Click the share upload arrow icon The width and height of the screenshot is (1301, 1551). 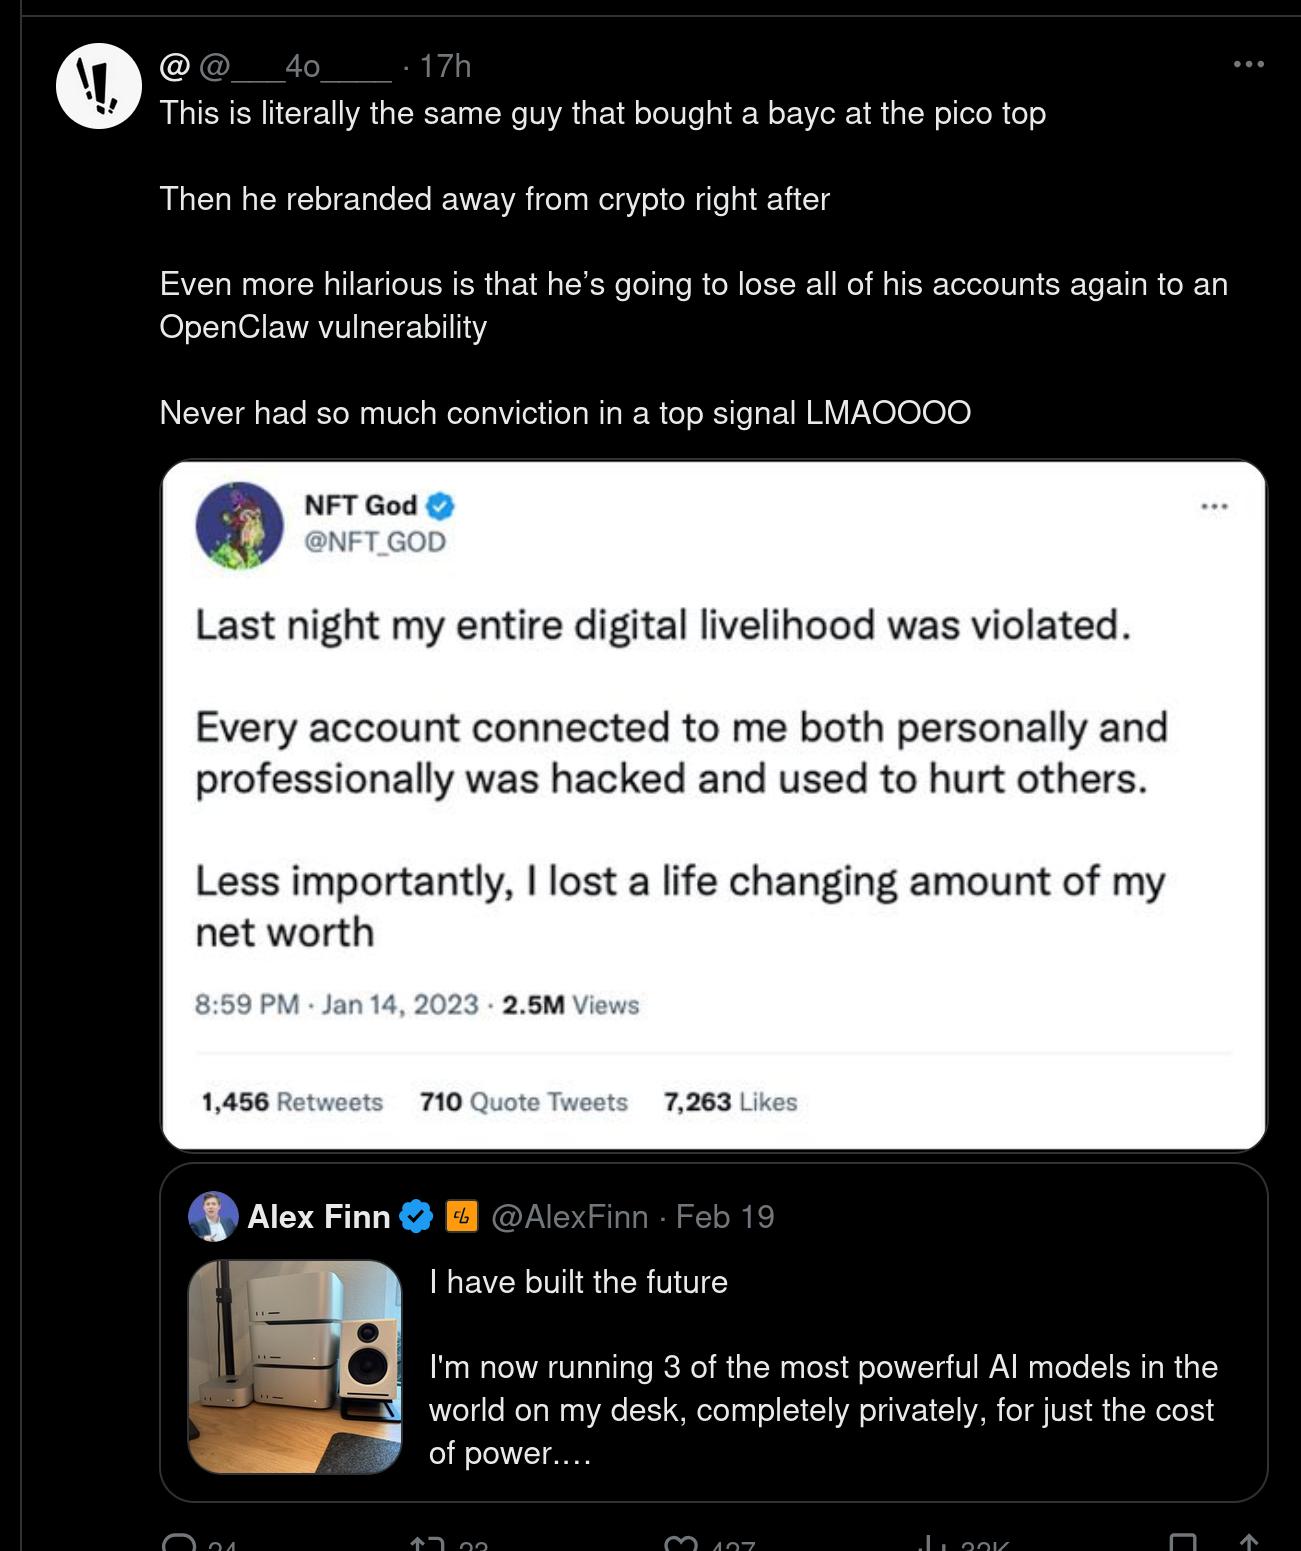click(1247, 1543)
